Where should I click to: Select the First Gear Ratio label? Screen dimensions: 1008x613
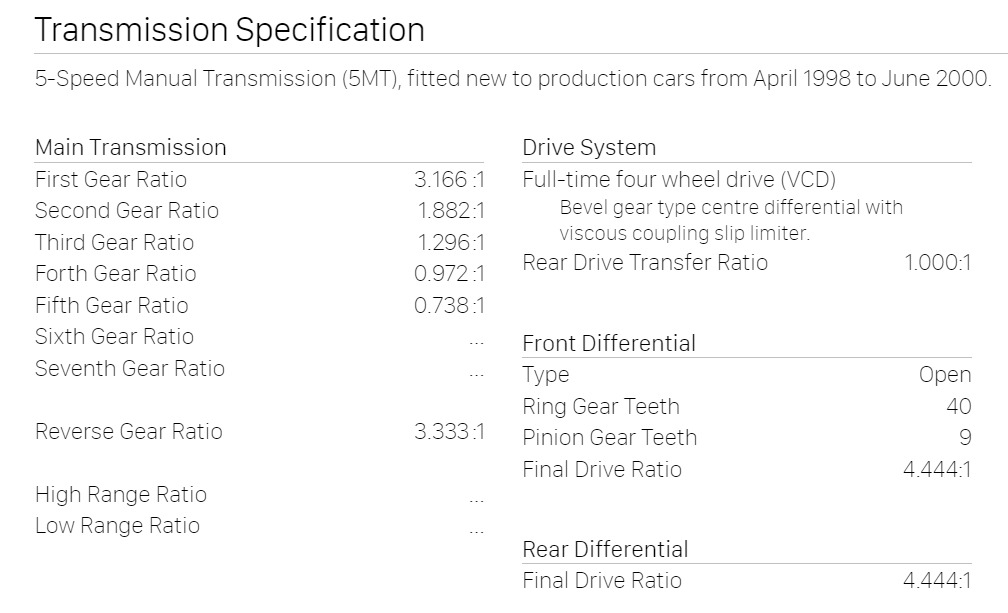tap(111, 179)
